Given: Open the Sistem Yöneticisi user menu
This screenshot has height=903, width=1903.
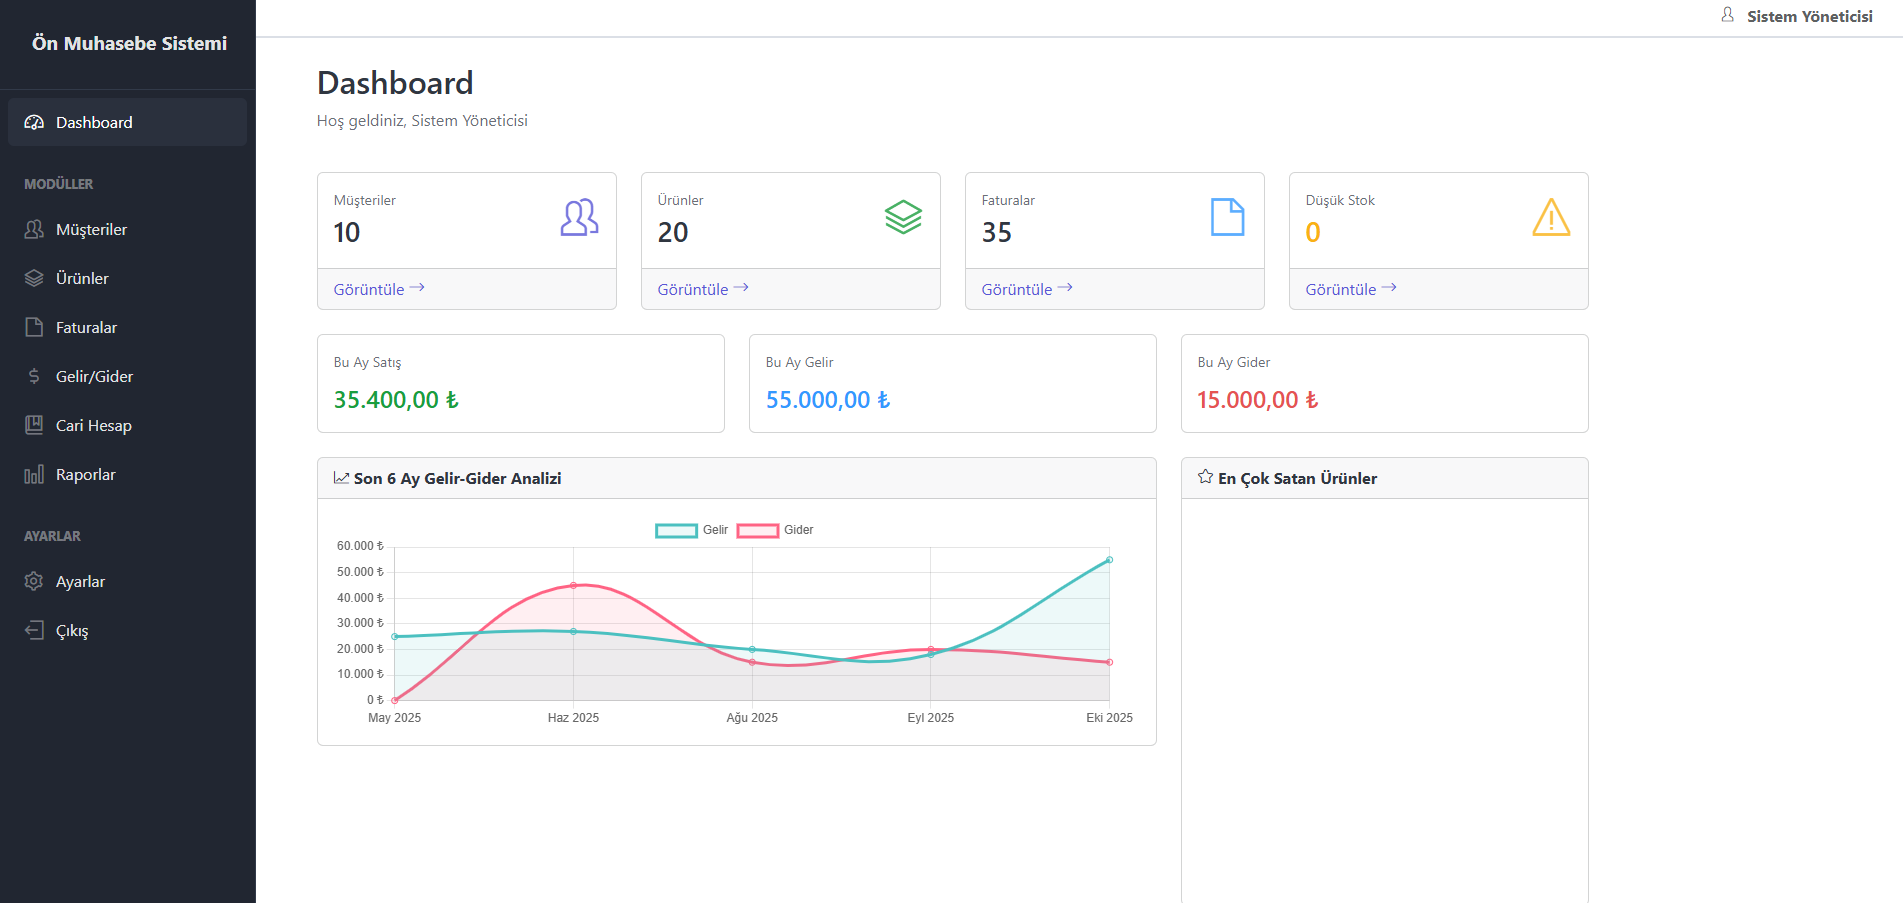Looking at the screenshot, I should 1797,16.
